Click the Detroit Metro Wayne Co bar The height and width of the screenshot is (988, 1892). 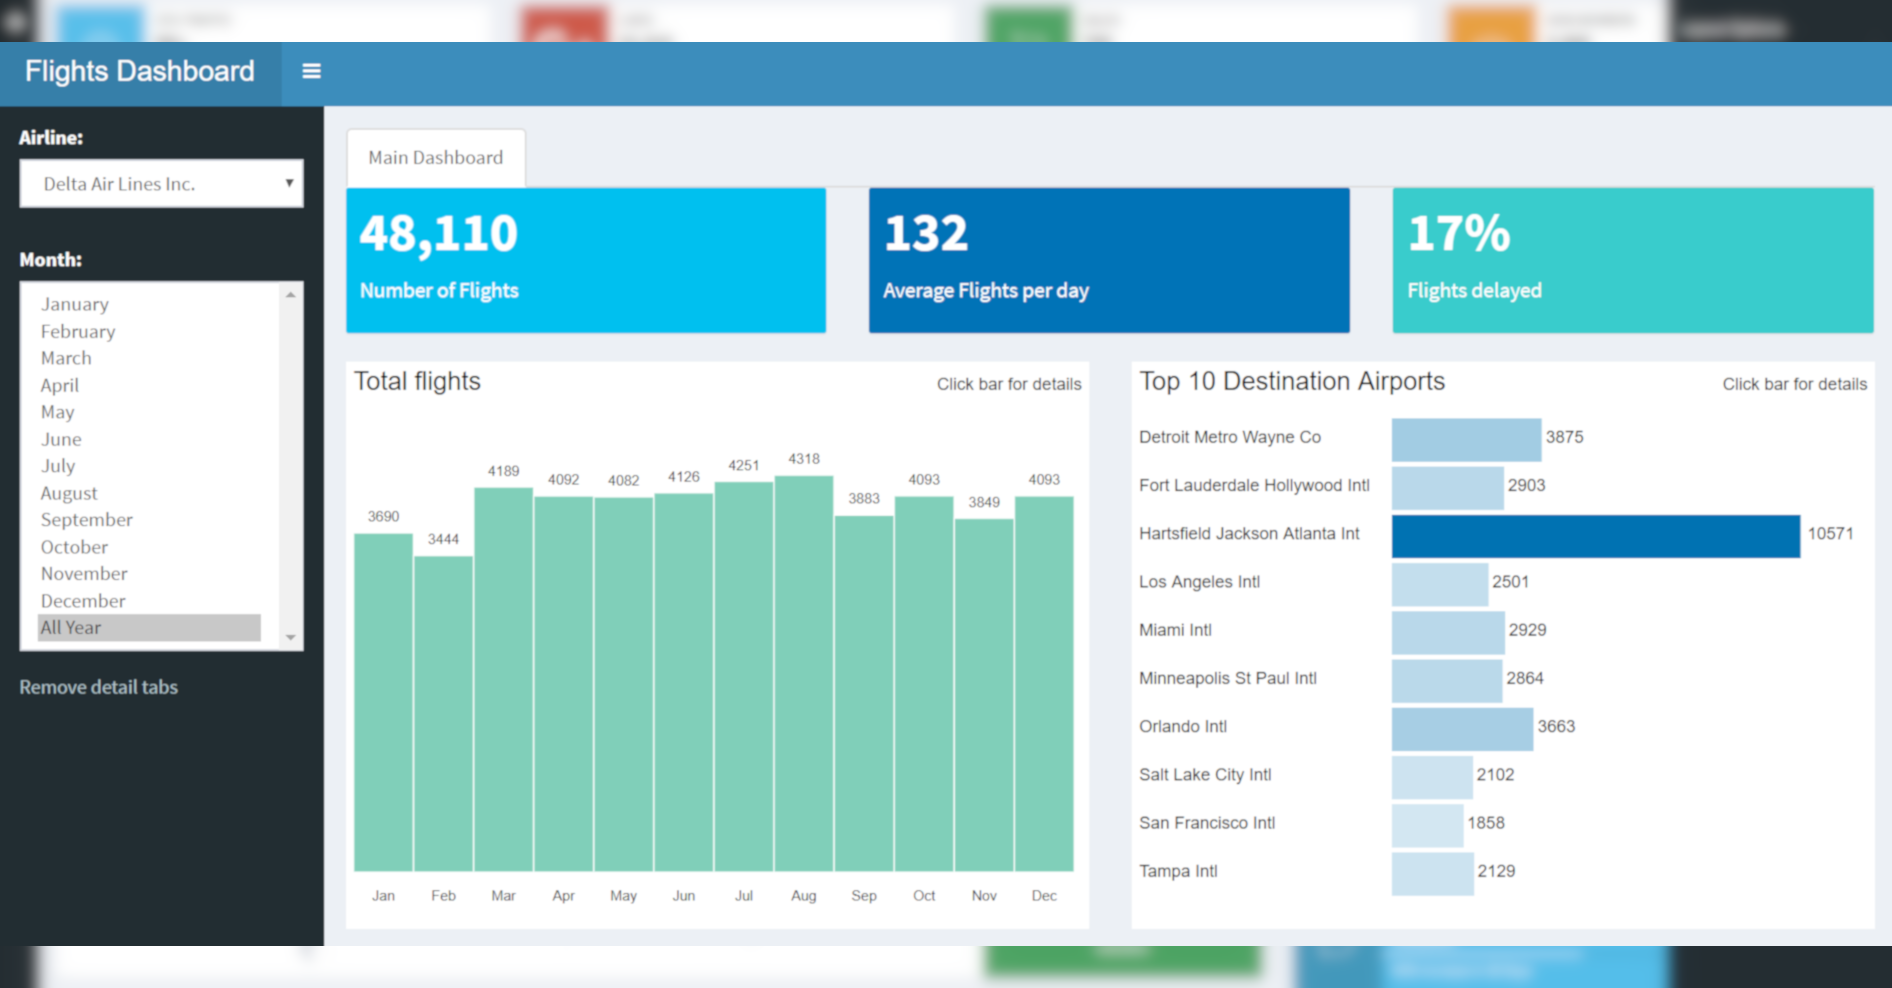point(1466,440)
